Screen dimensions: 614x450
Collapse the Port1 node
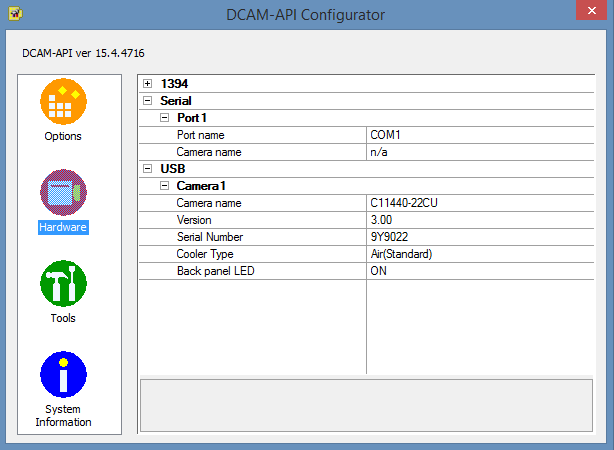coord(165,118)
